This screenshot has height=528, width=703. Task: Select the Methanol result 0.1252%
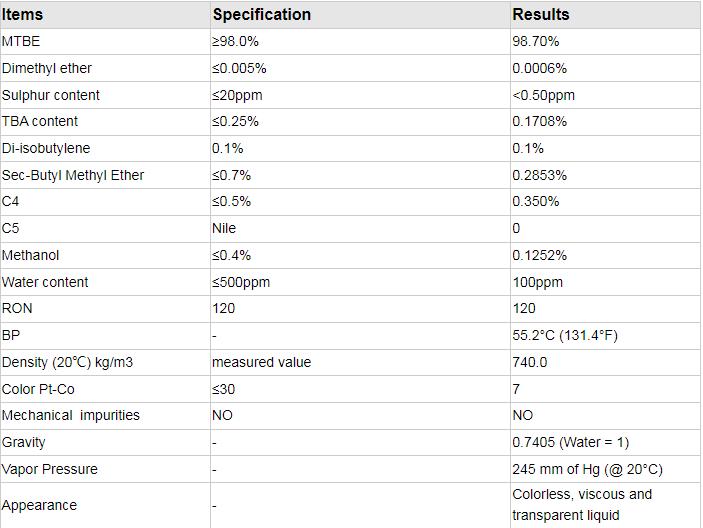pos(540,255)
